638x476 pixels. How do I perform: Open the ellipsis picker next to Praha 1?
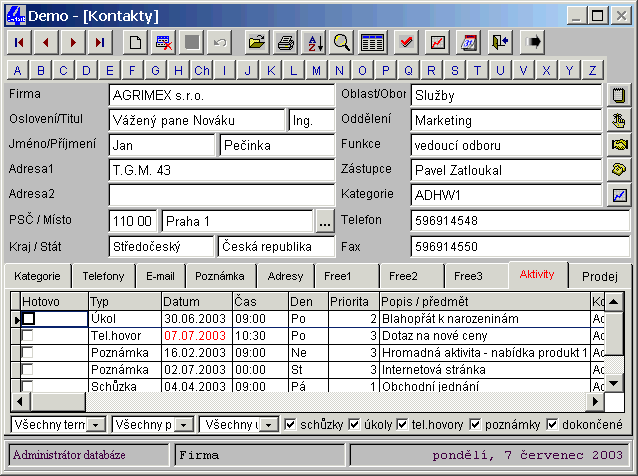pyautogui.click(x=324, y=220)
